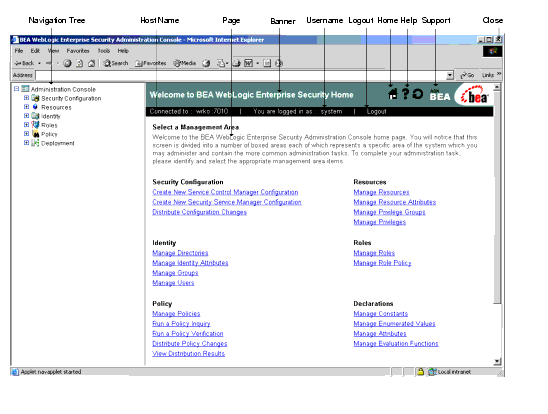Click Distribute Configuration Changes link
The height and width of the screenshot is (414, 548).
200,212
